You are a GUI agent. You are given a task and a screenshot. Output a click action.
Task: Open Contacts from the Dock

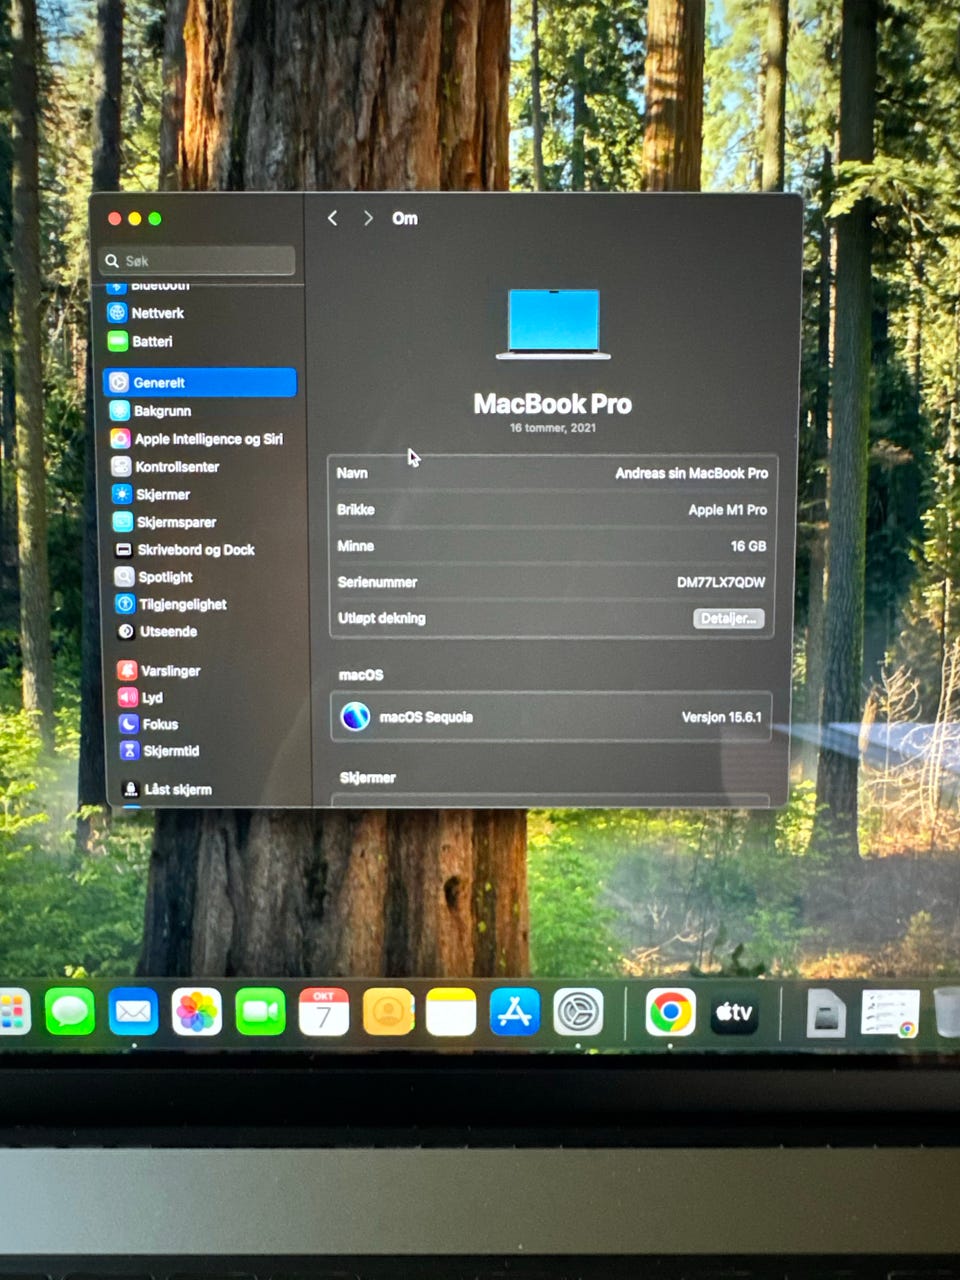(x=388, y=1012)
